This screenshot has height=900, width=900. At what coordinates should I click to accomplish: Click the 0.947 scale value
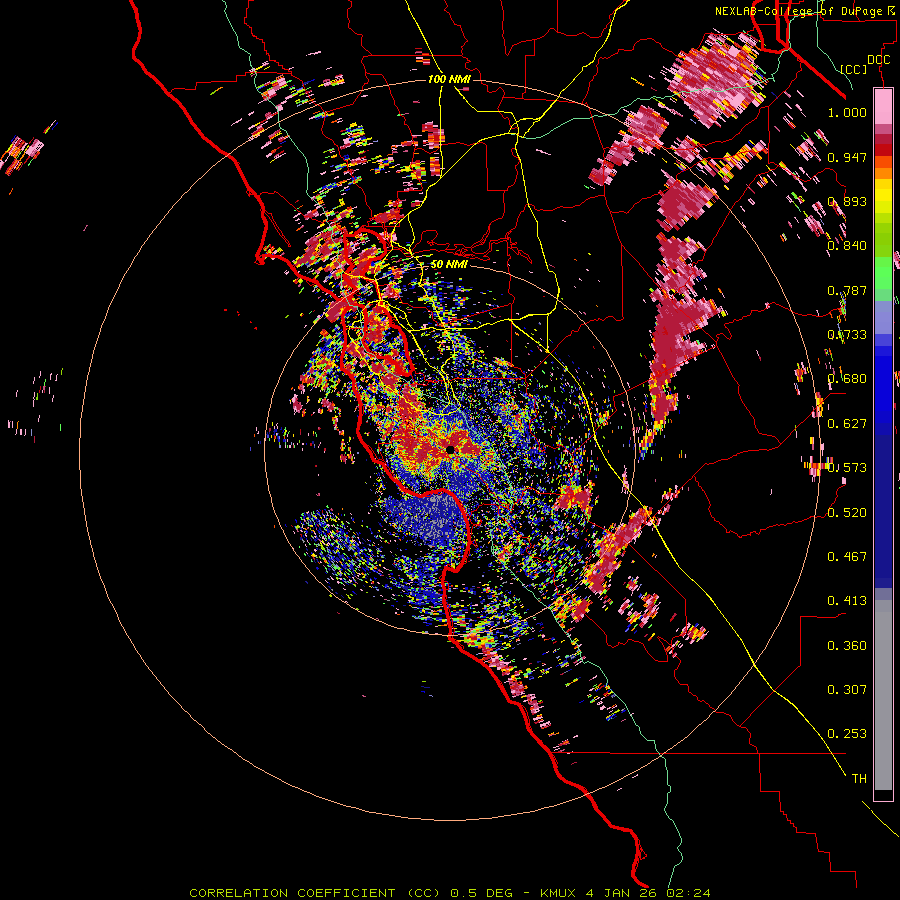click(x=847, y=157)
